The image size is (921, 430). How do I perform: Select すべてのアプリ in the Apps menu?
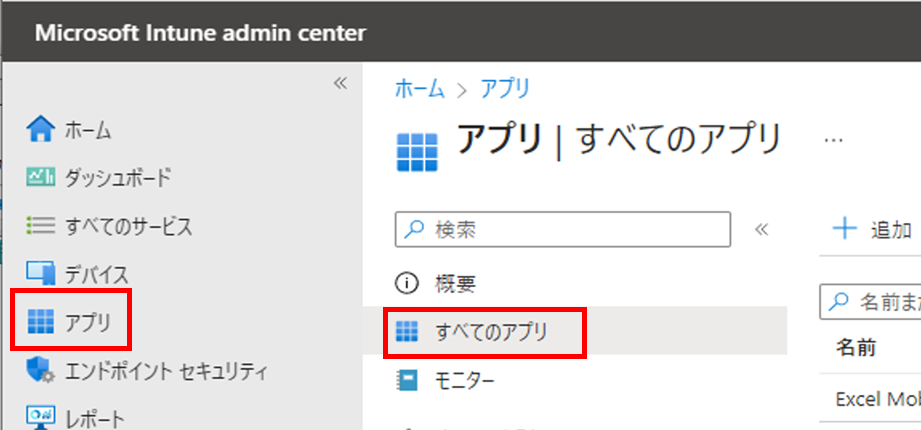[491, 332]
